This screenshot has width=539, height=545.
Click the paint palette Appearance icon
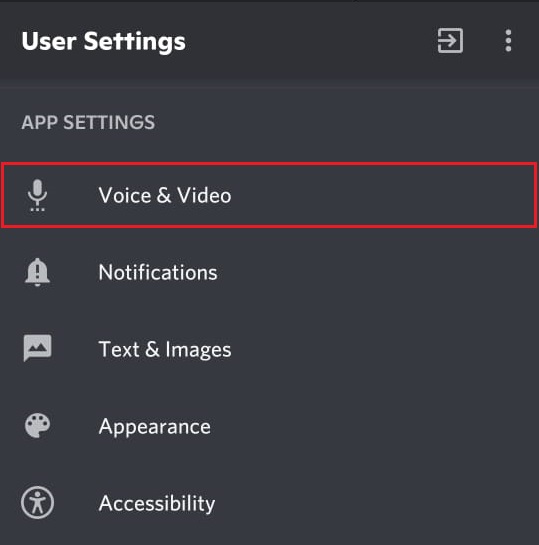(37, 425)
